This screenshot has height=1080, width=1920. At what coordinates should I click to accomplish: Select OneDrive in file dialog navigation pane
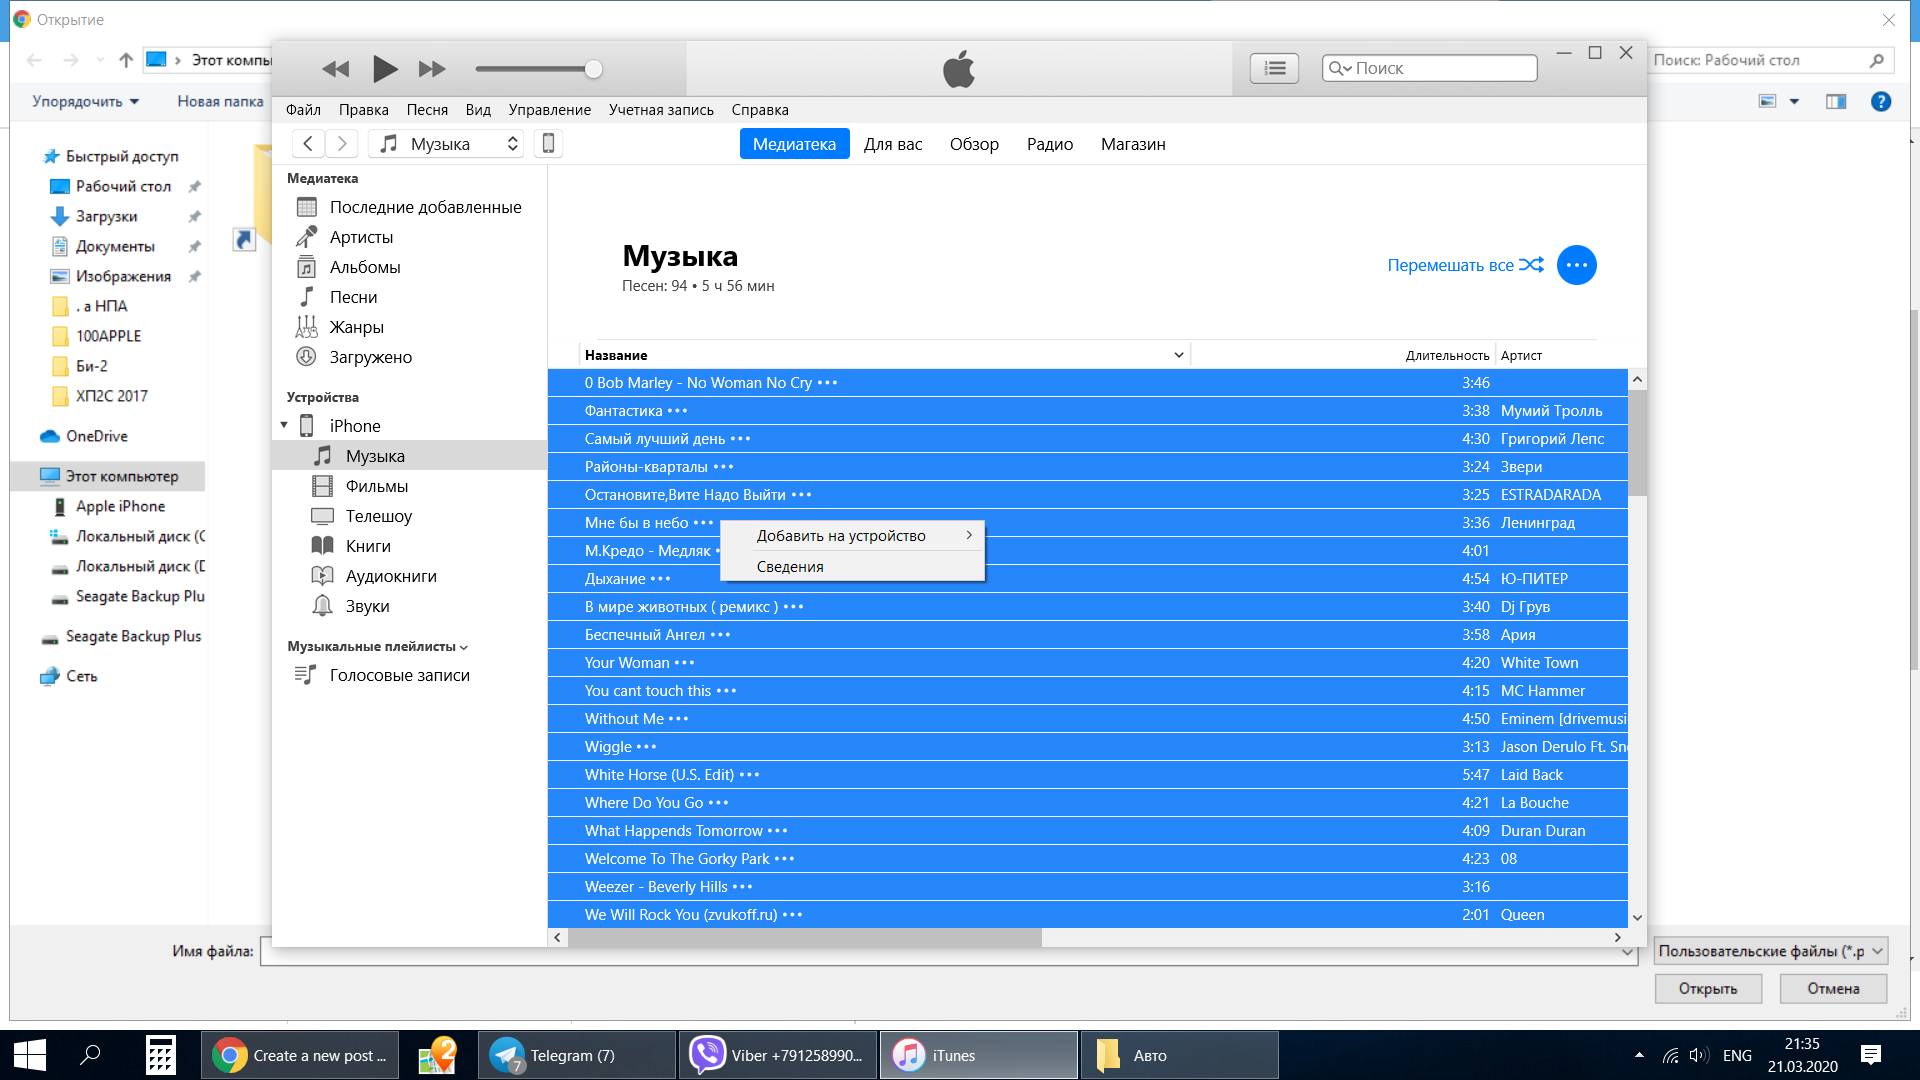coord(85,436)
